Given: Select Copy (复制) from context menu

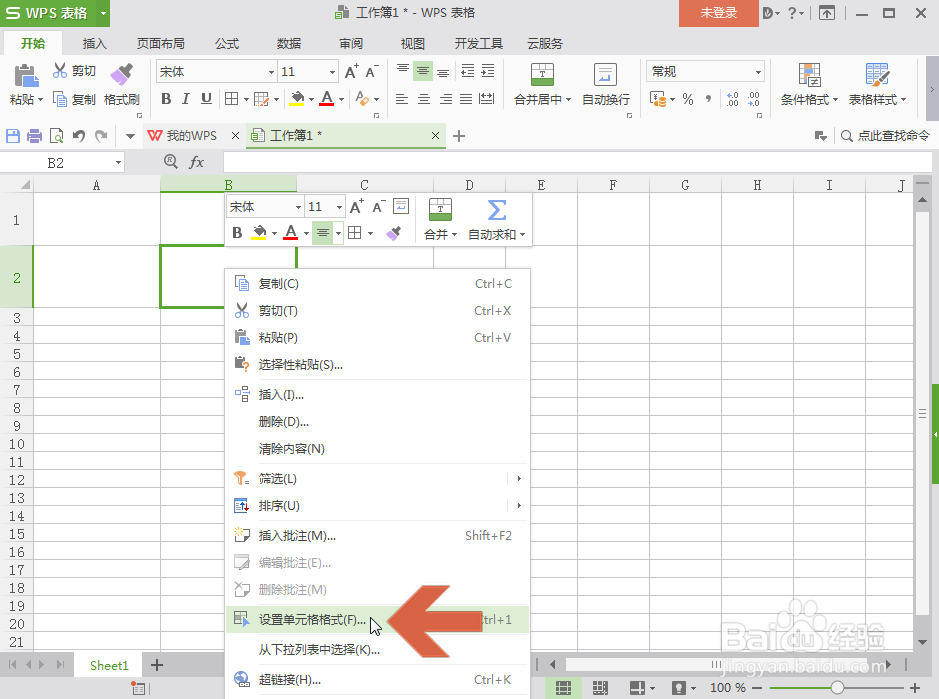Looking at the screenshot, I should coord(377,284).
